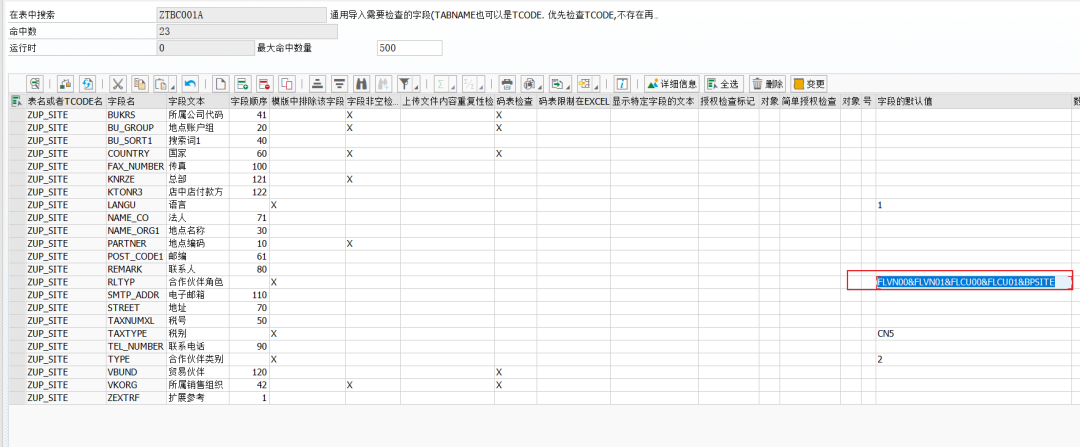The image size is (1080, 447).
Task: Select the KTONR3 field name cell
Action: [136, 191]
